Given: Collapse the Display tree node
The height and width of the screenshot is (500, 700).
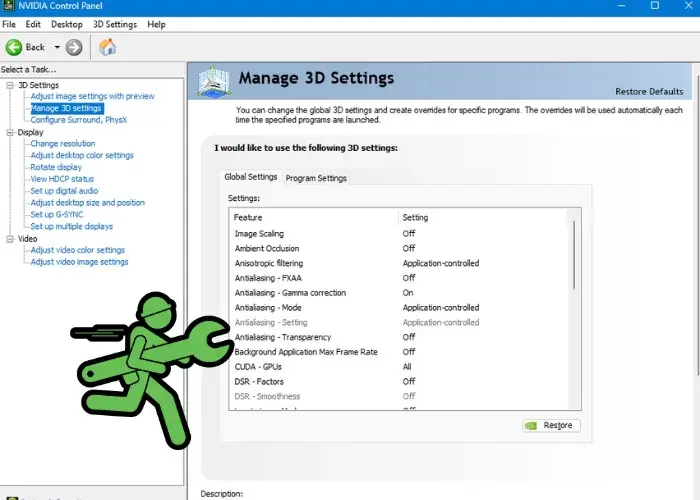Looking at the screenshot, I should 10,132.
